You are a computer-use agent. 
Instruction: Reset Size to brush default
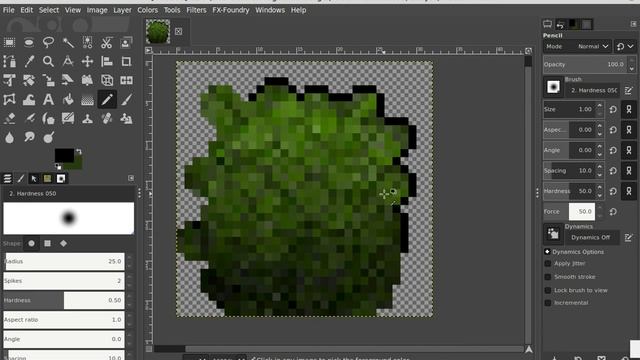click(613, 109)
